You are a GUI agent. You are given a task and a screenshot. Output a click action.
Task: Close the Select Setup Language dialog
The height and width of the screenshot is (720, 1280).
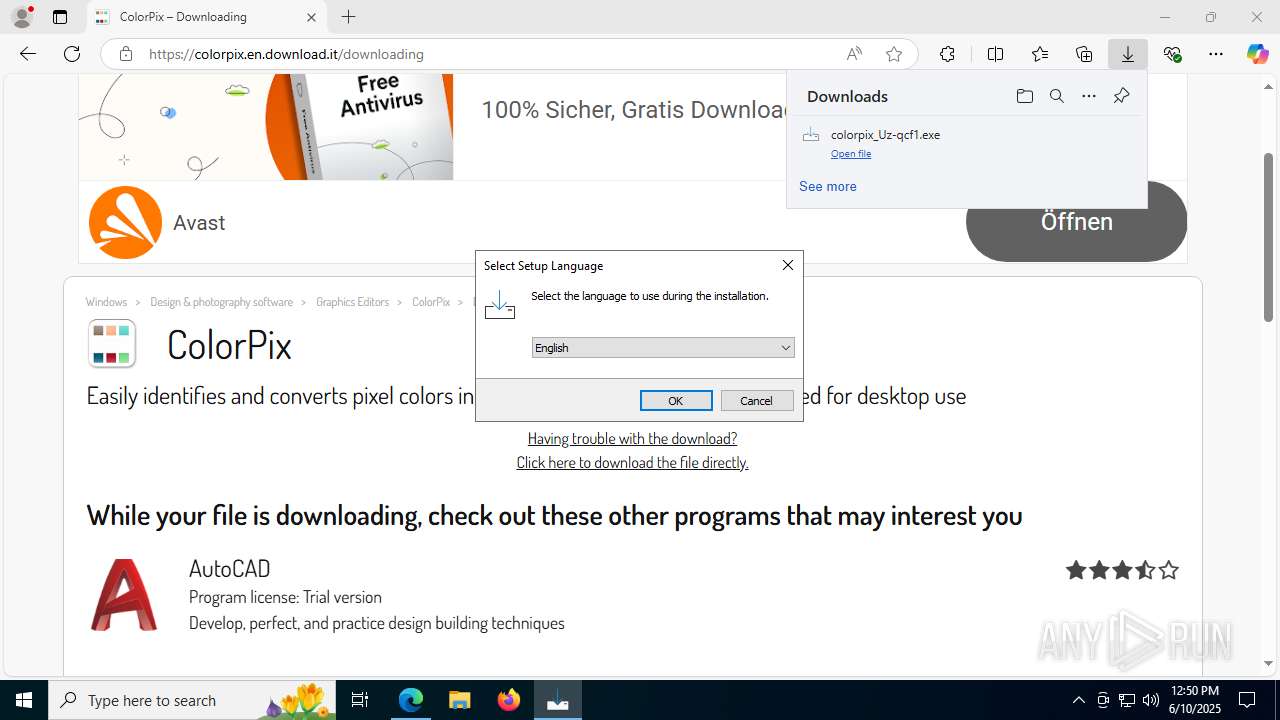coord(788,265)
